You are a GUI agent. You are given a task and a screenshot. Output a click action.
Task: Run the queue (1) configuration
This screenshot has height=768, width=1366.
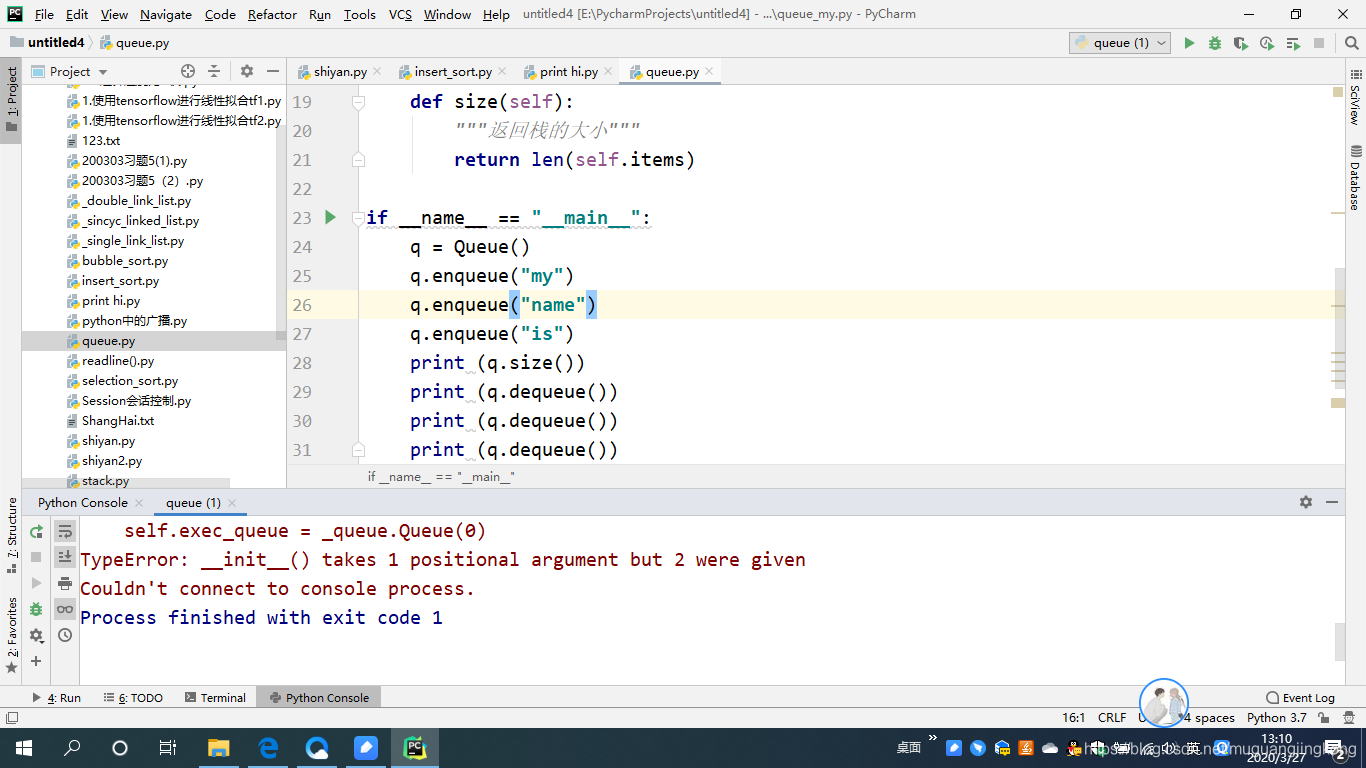(x=1189, y=43)
